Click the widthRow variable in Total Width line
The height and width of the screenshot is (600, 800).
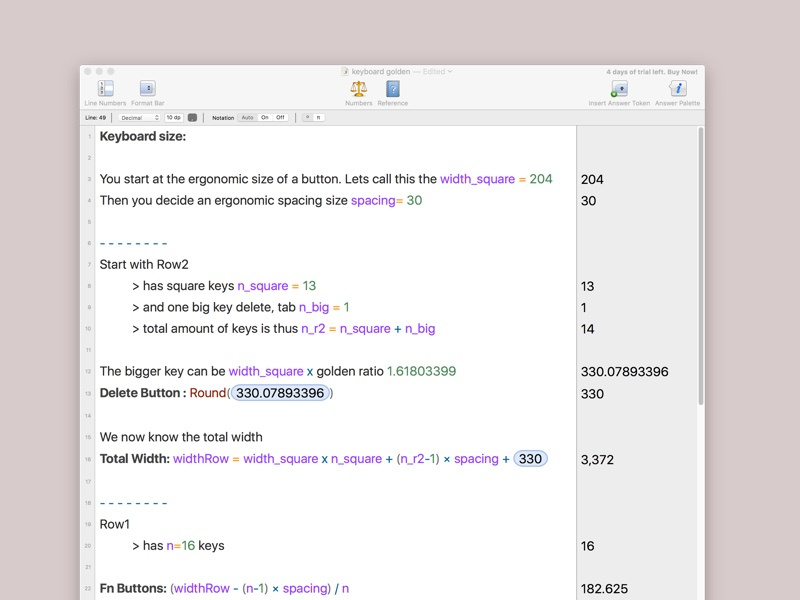point(201,459)
